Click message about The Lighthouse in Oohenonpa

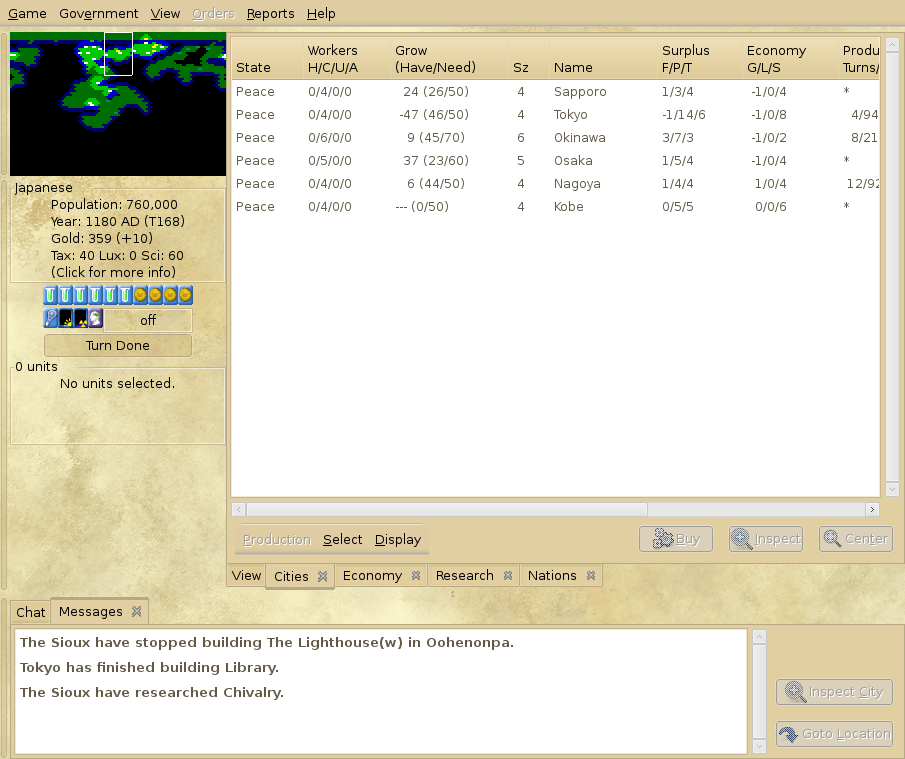tap(267, 643)
